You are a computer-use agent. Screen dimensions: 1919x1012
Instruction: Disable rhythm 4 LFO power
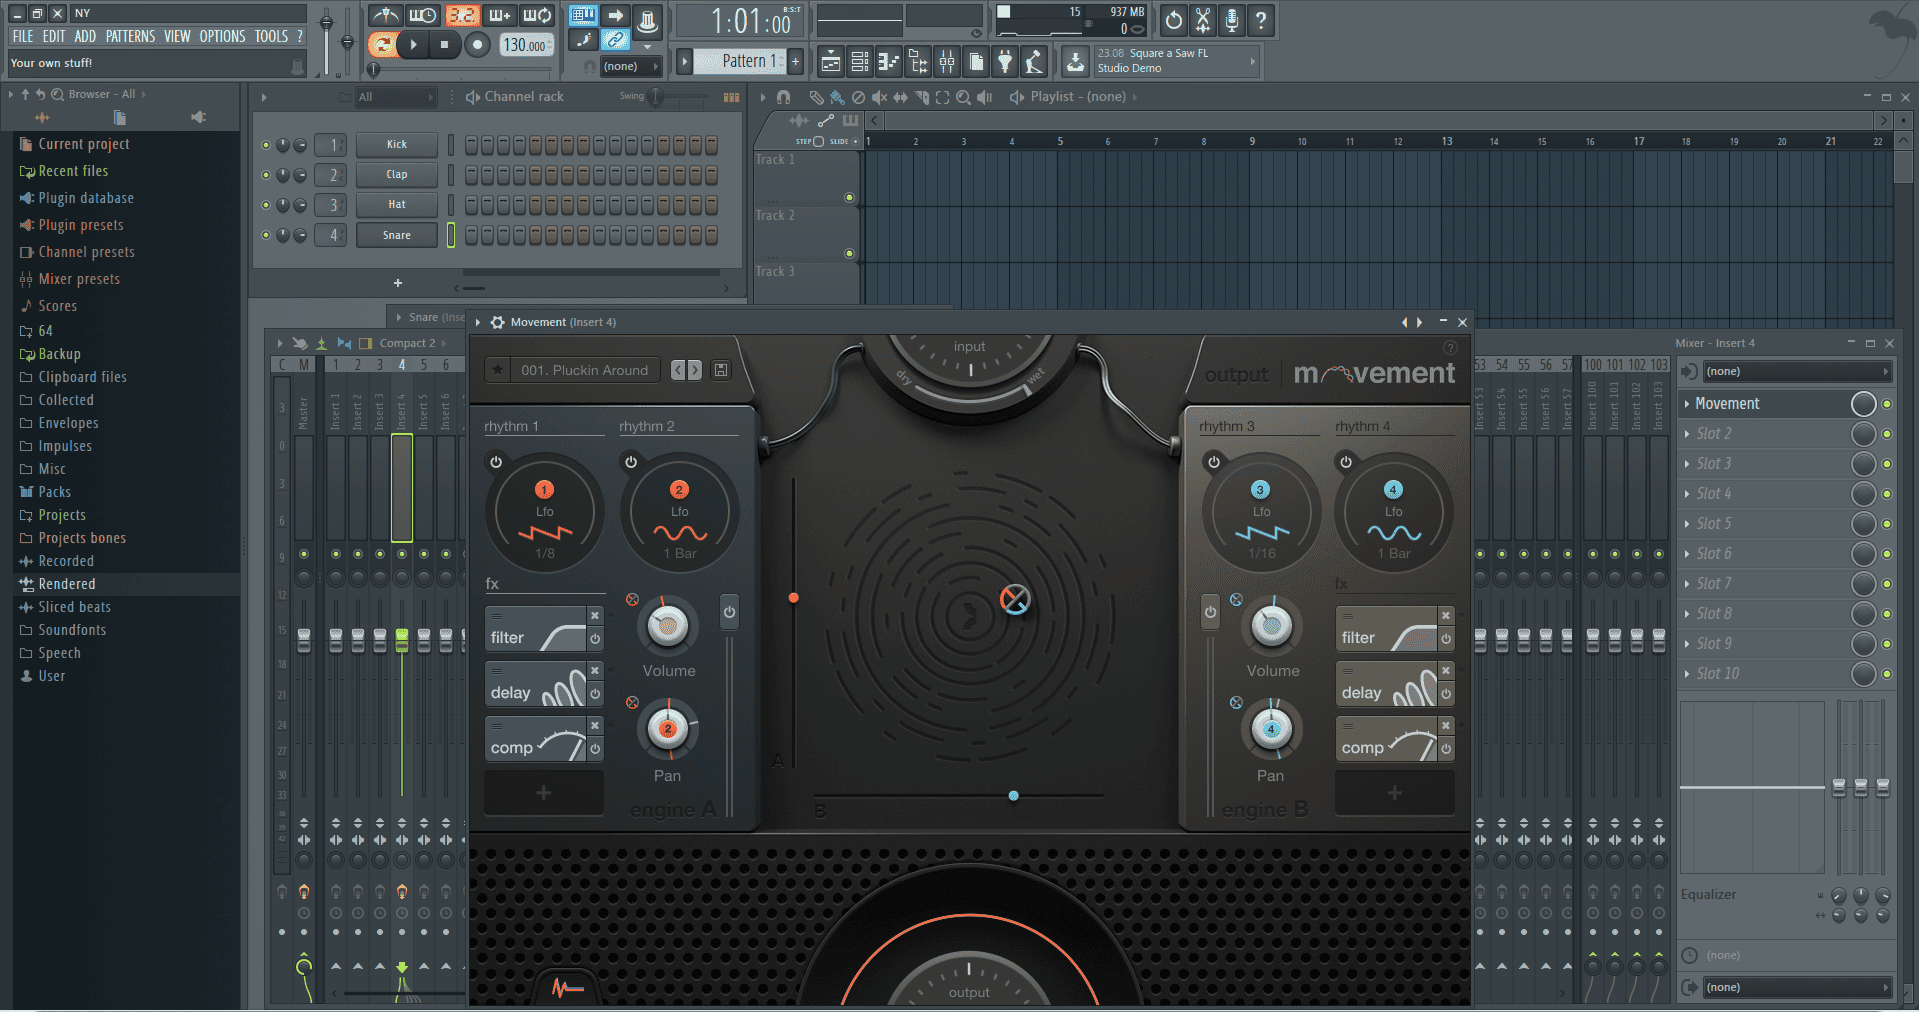(1346, 462)
